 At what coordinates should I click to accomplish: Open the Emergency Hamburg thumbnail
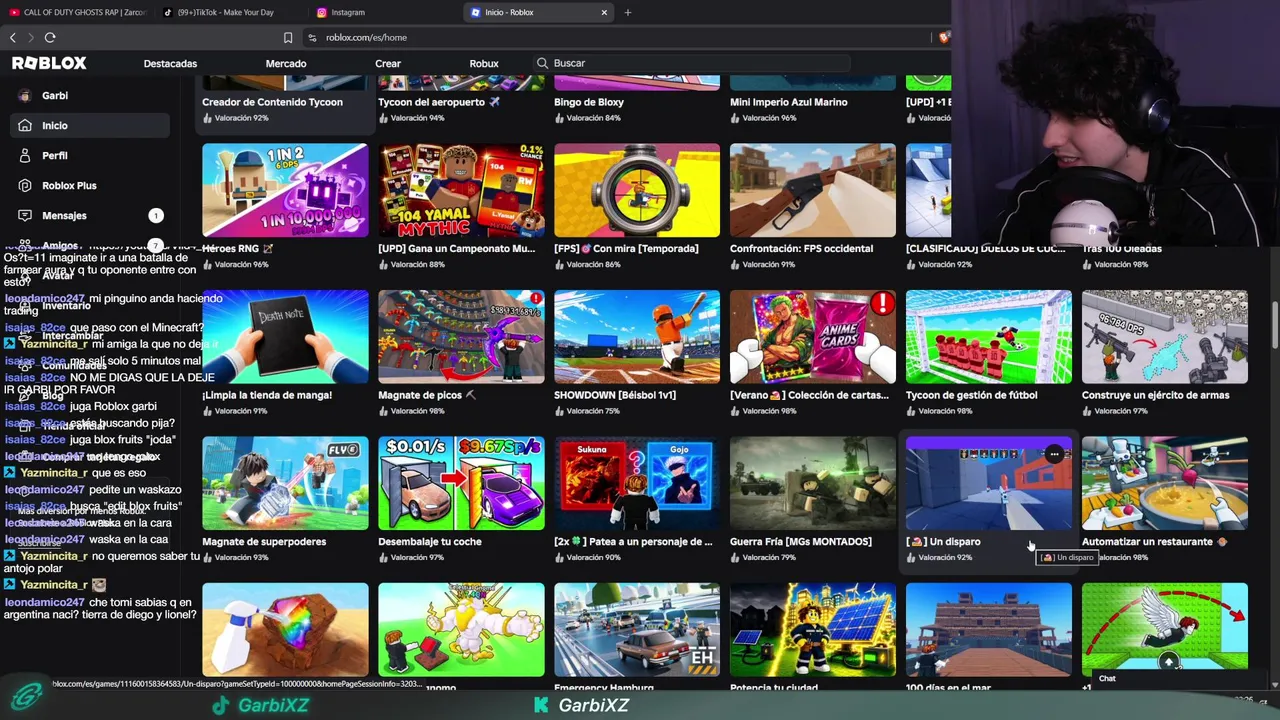637,630
